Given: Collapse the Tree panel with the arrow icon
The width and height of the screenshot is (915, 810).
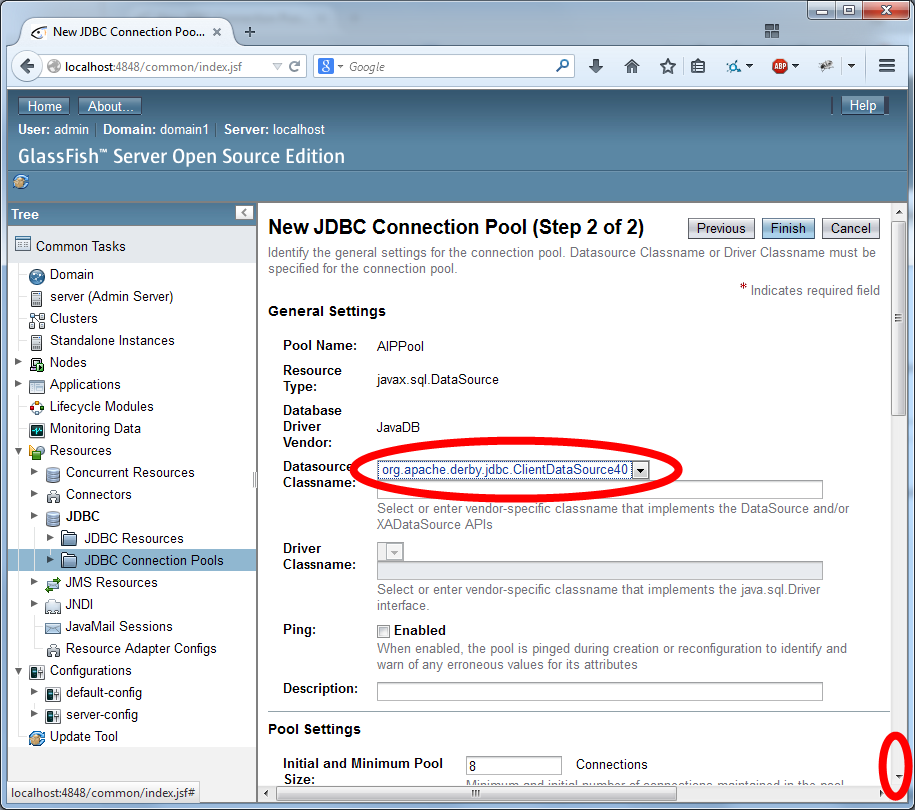Looking at the screenshot, I should coord(244,213).
